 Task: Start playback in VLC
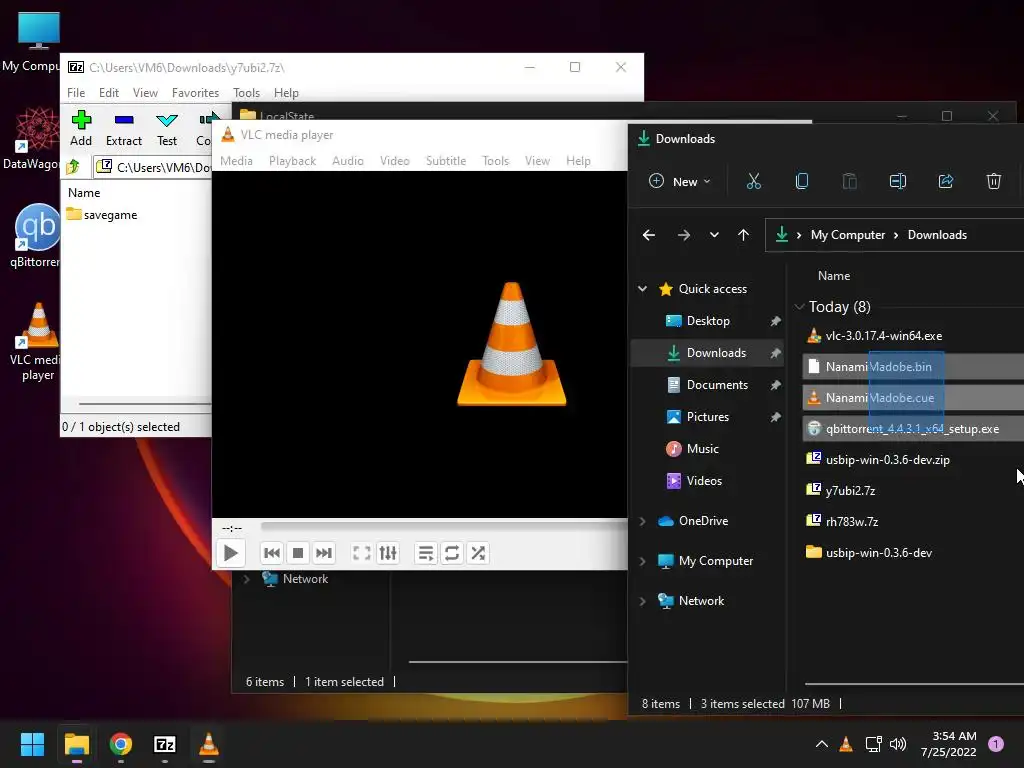(x=230, y=553)
